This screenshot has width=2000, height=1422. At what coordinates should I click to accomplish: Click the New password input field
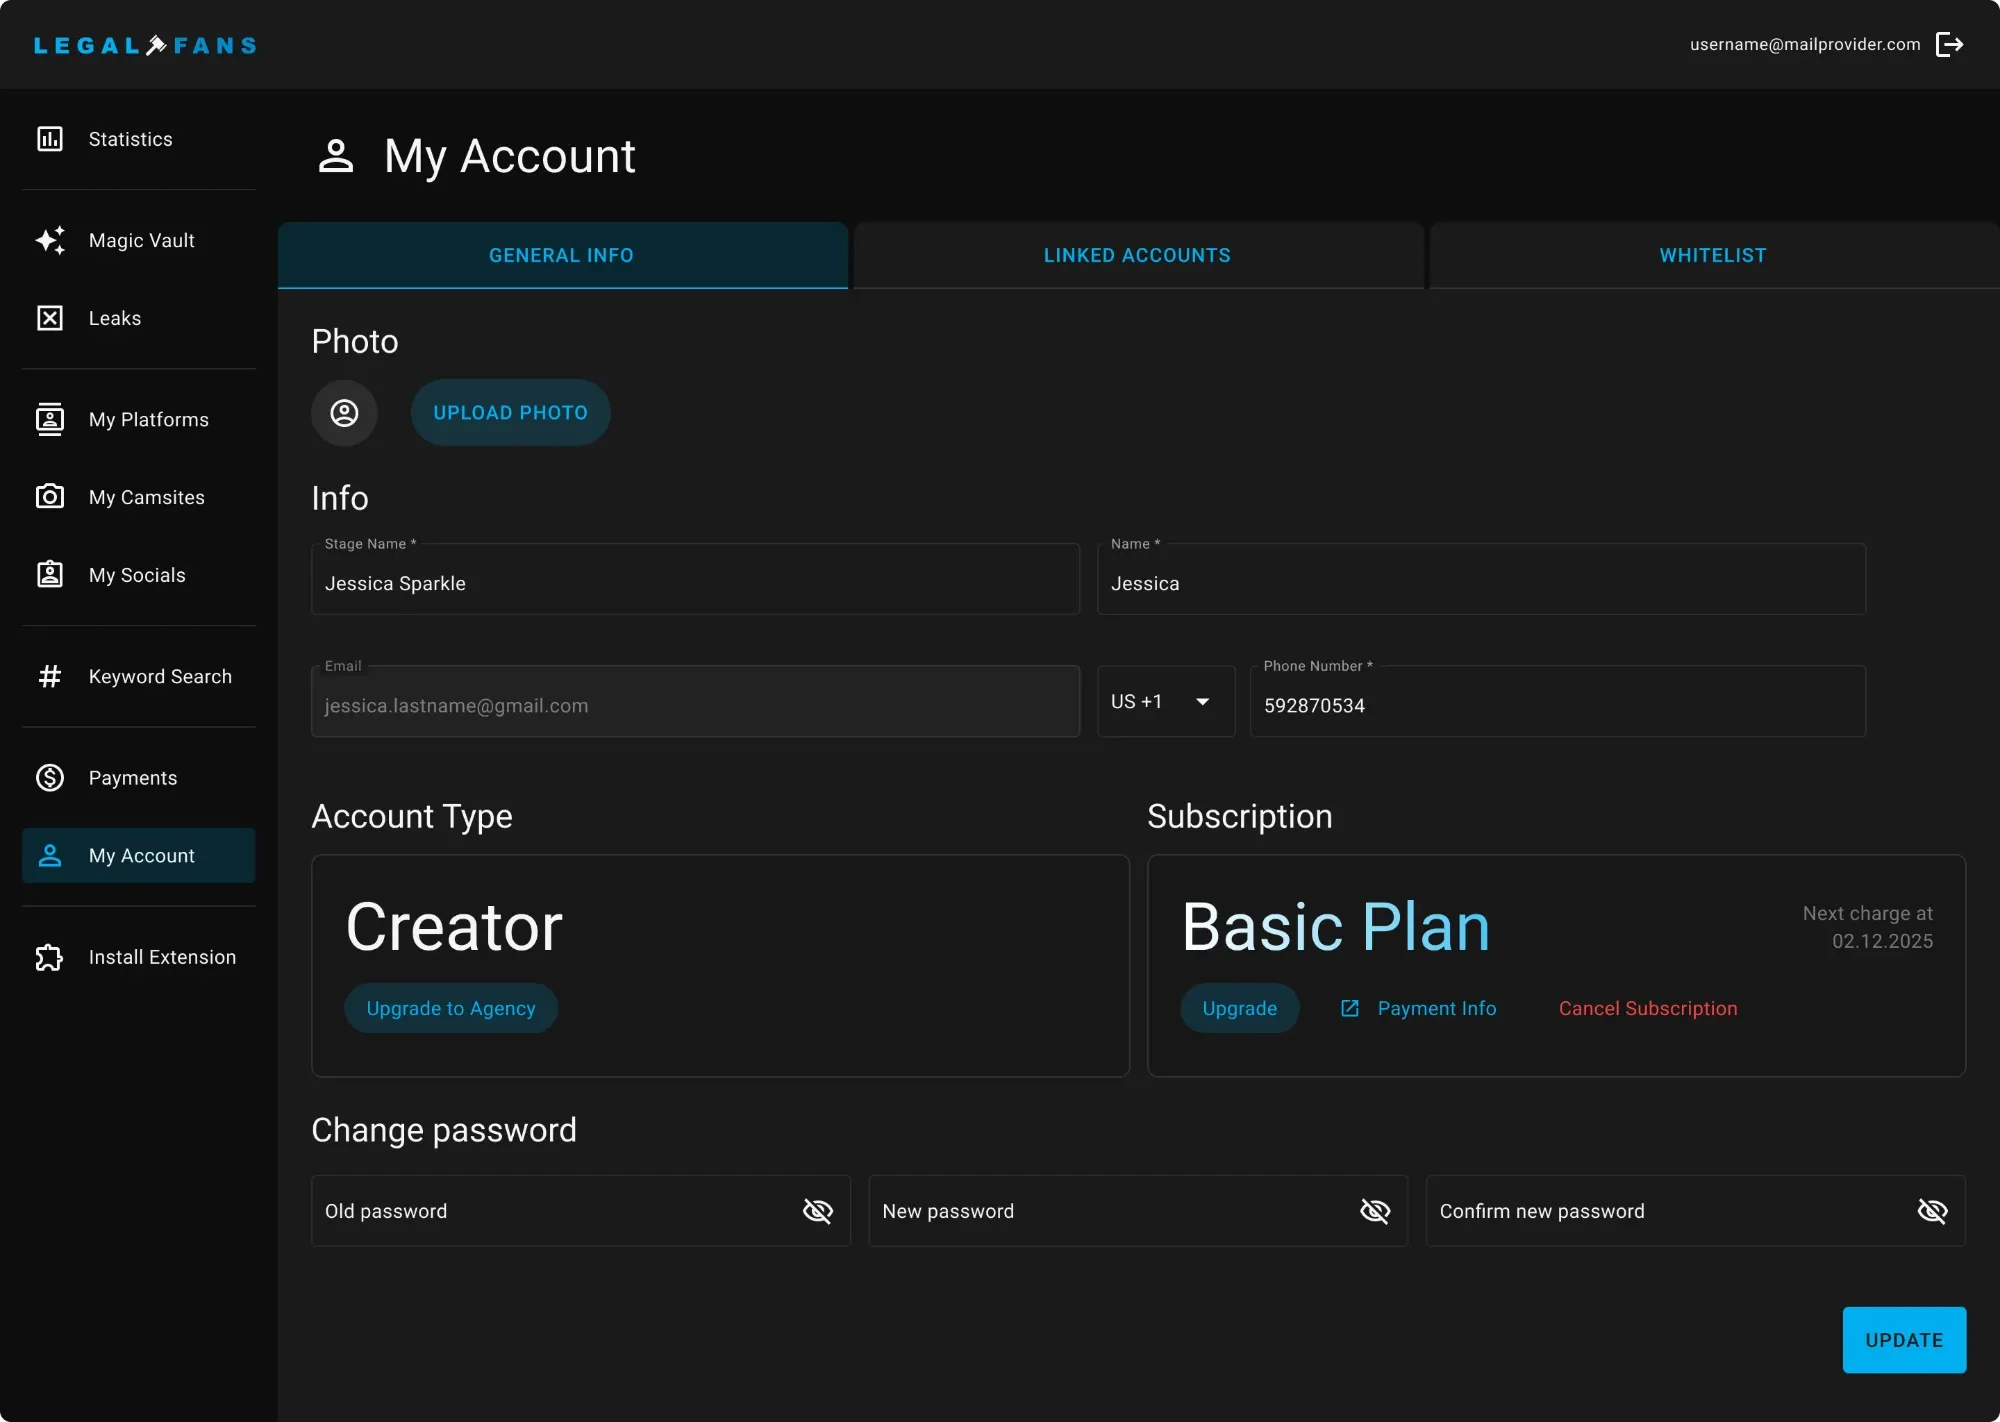[1138, 1211]
